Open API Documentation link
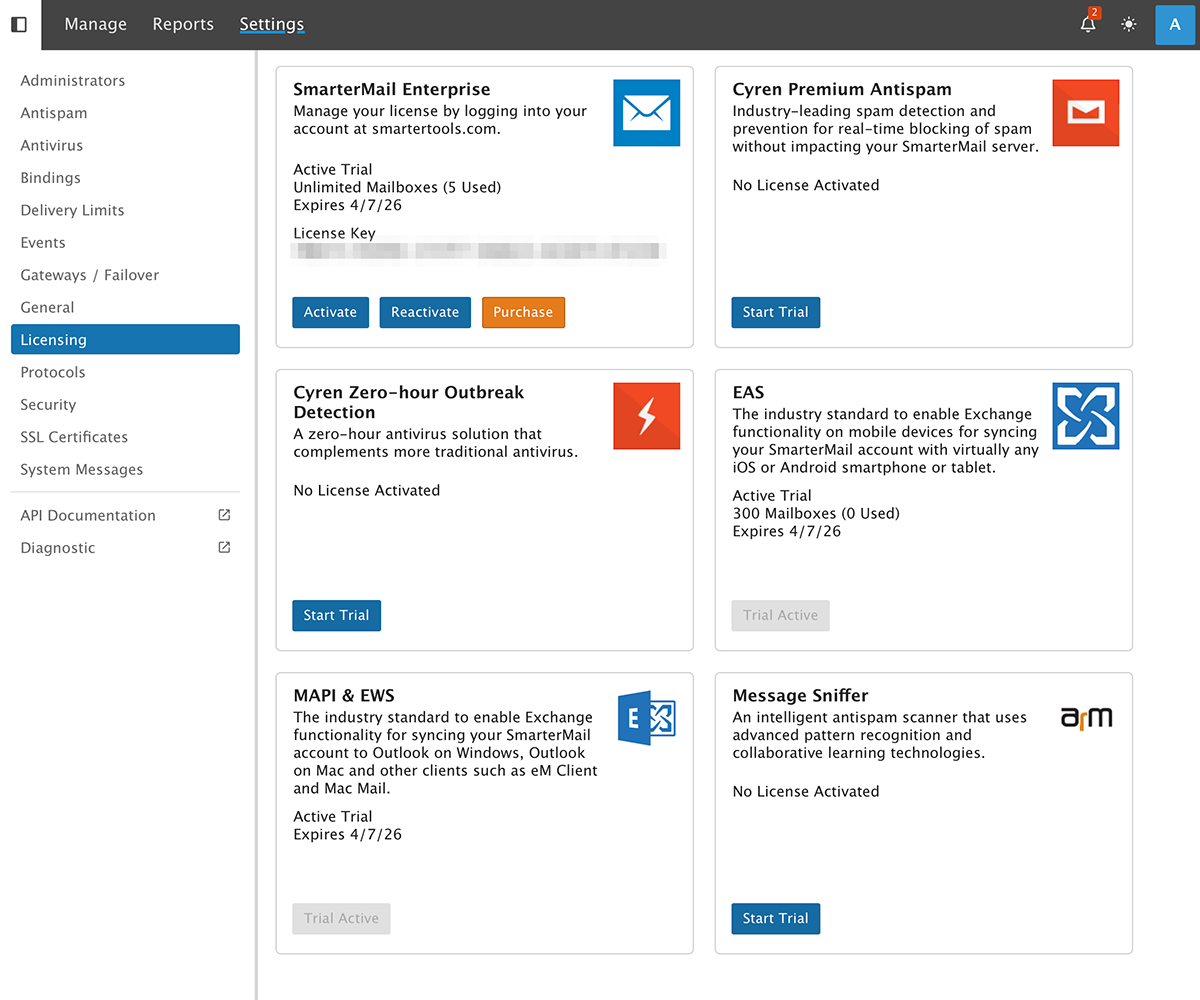The width and height of the screenshot is (1200, 1000). (x=88, y=515)
